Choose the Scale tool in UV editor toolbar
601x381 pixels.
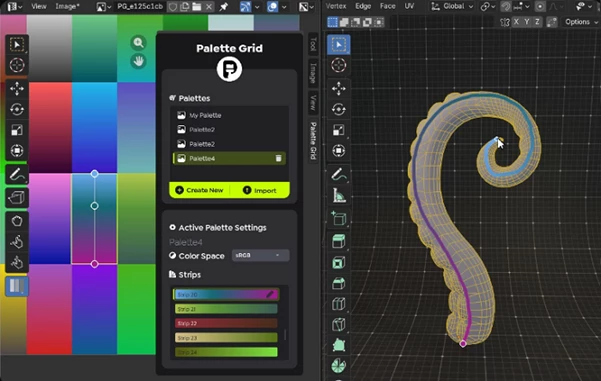pos(17,130)
